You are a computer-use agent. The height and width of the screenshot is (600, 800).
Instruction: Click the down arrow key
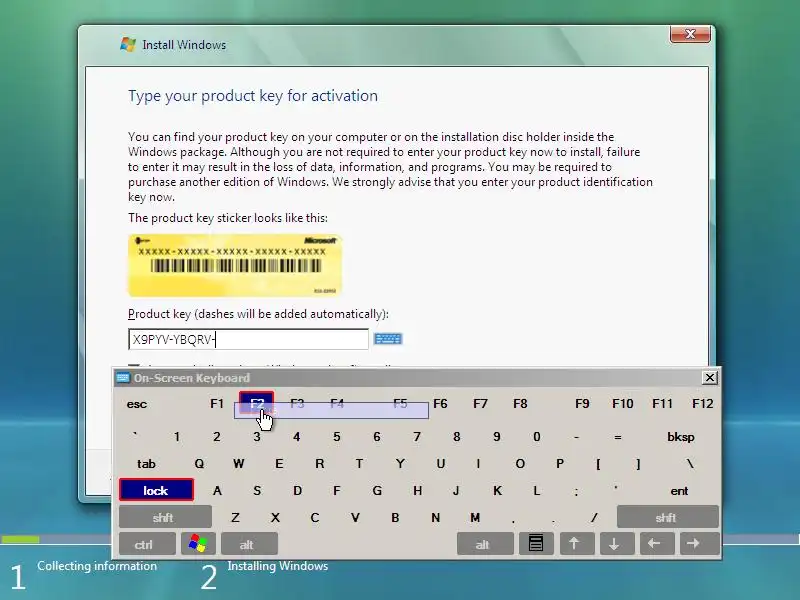[x=615, y=544]
